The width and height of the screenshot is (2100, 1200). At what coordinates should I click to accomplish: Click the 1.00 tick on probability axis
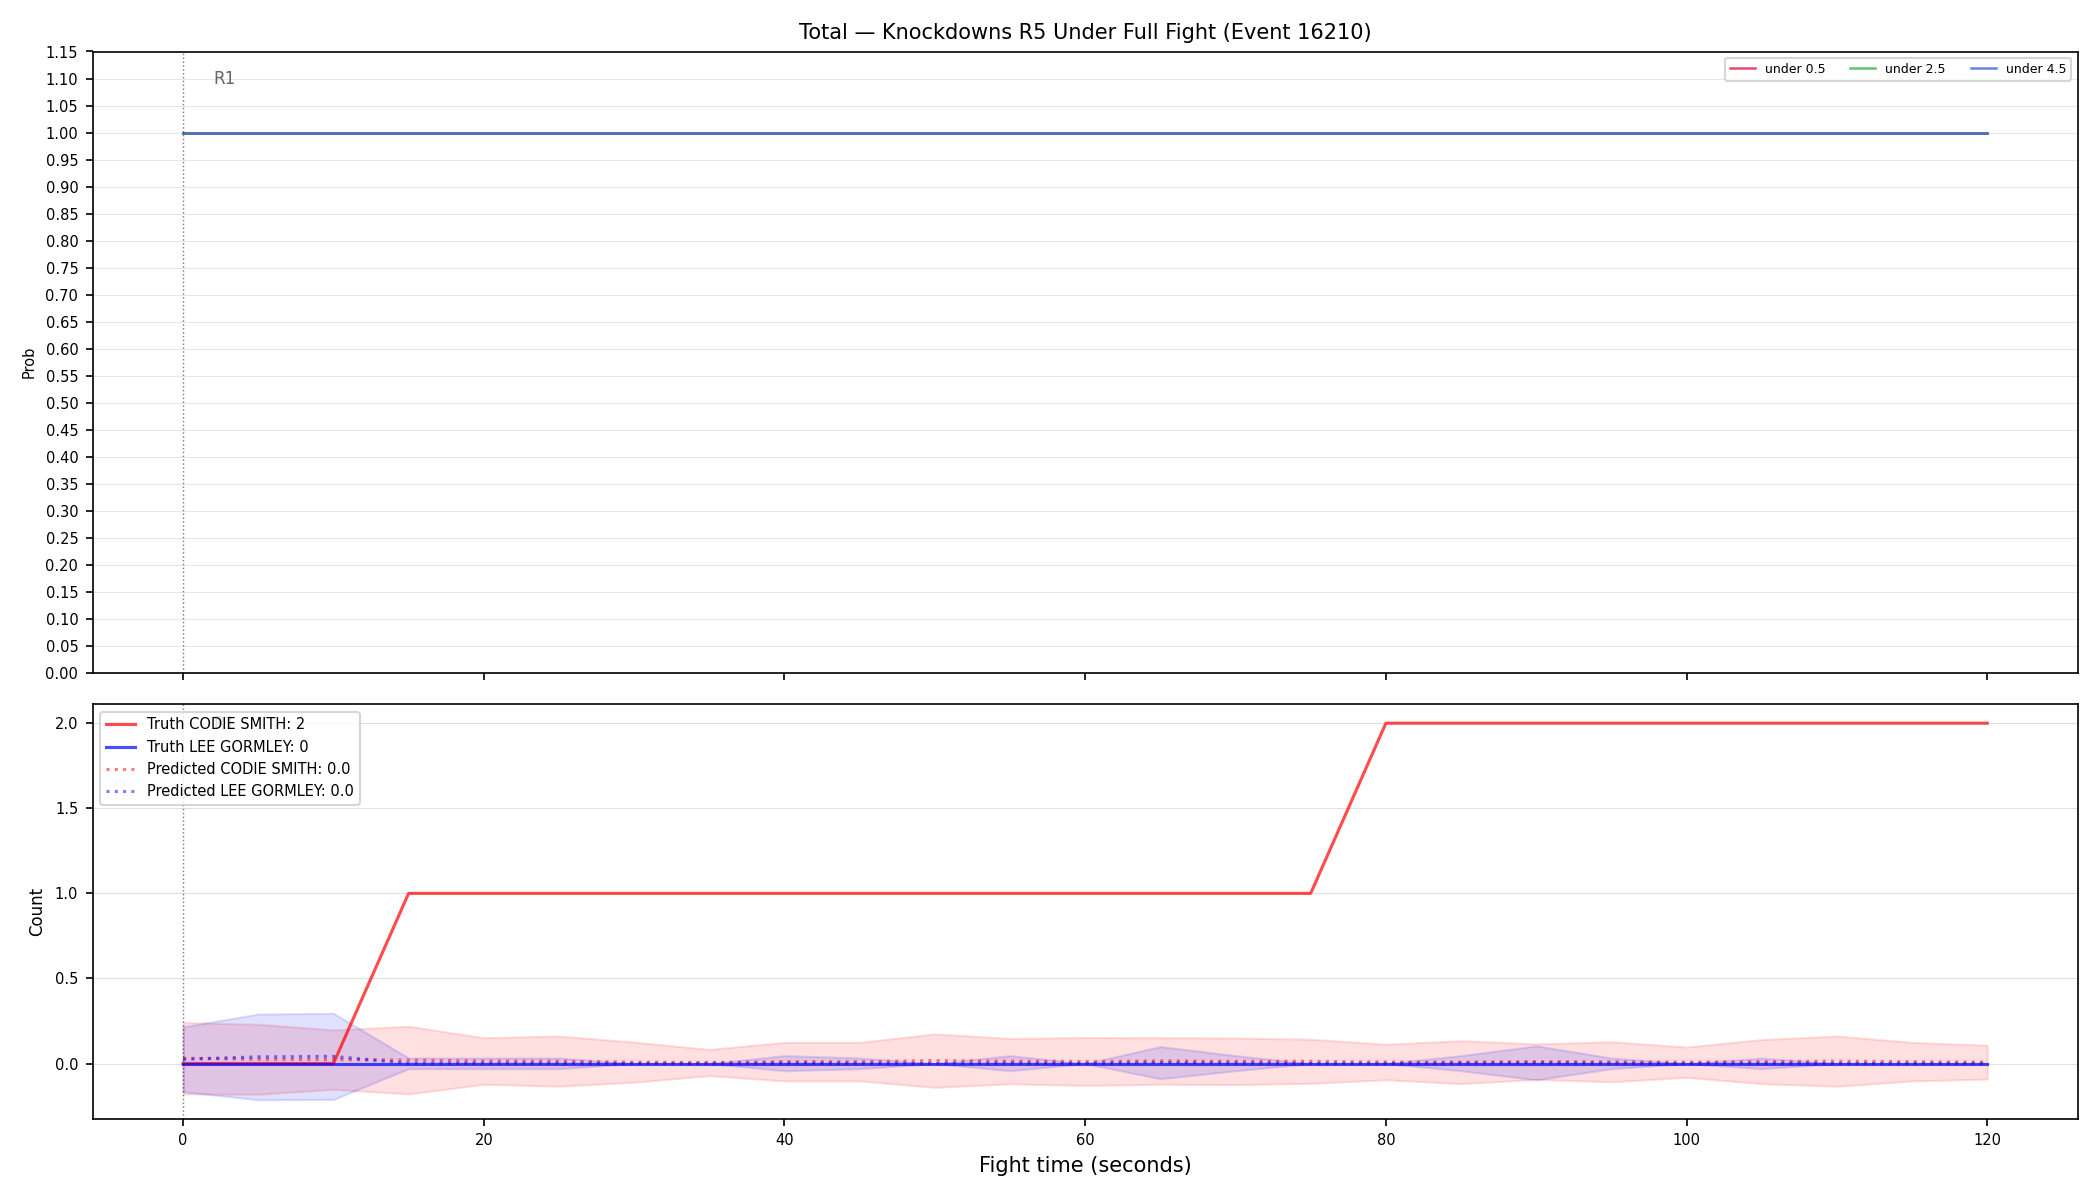[62, 133]
